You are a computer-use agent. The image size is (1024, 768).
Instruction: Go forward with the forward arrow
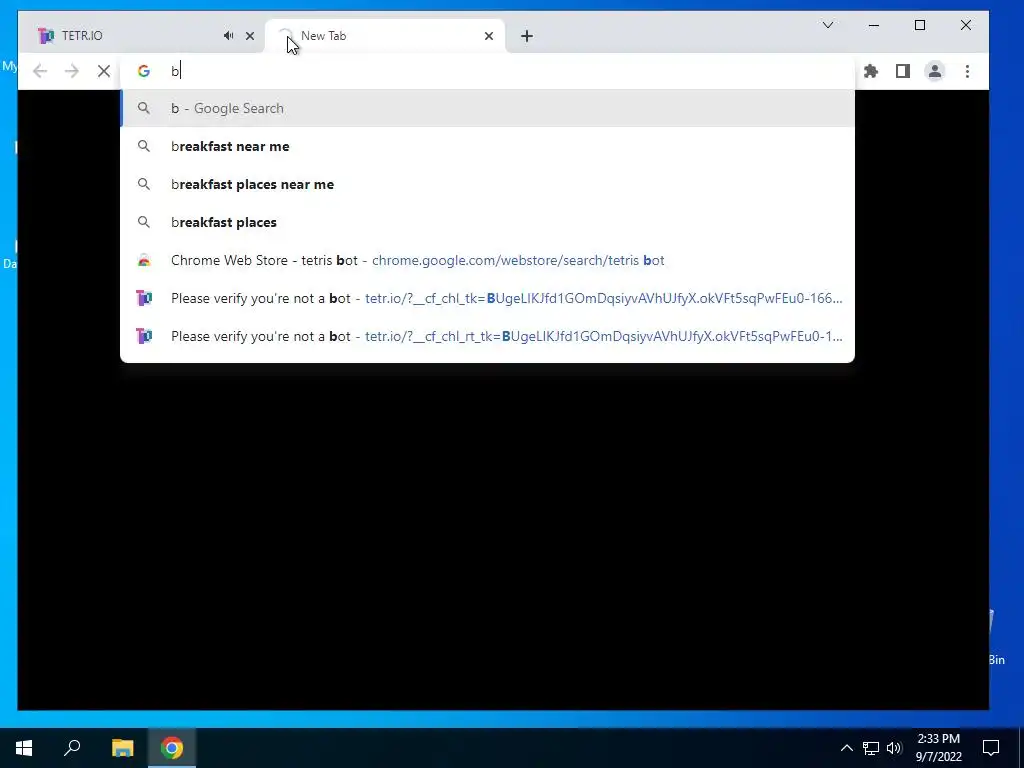coord(72,71)
